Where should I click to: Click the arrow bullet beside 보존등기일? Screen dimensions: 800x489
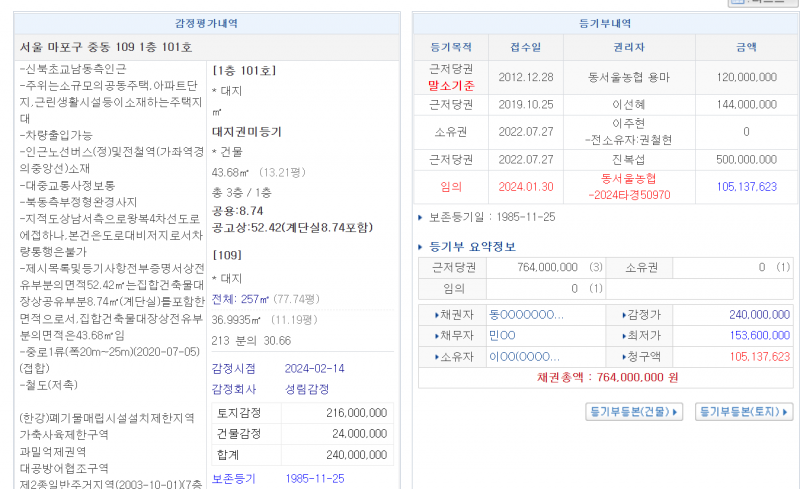click(421, 217)
